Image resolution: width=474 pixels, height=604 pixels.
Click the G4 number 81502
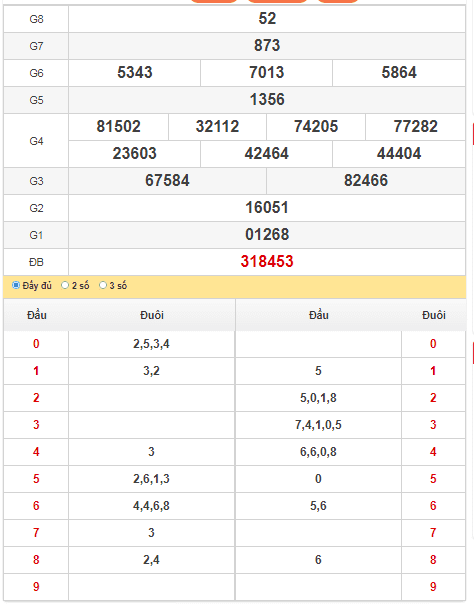click(x=118, y=126)
